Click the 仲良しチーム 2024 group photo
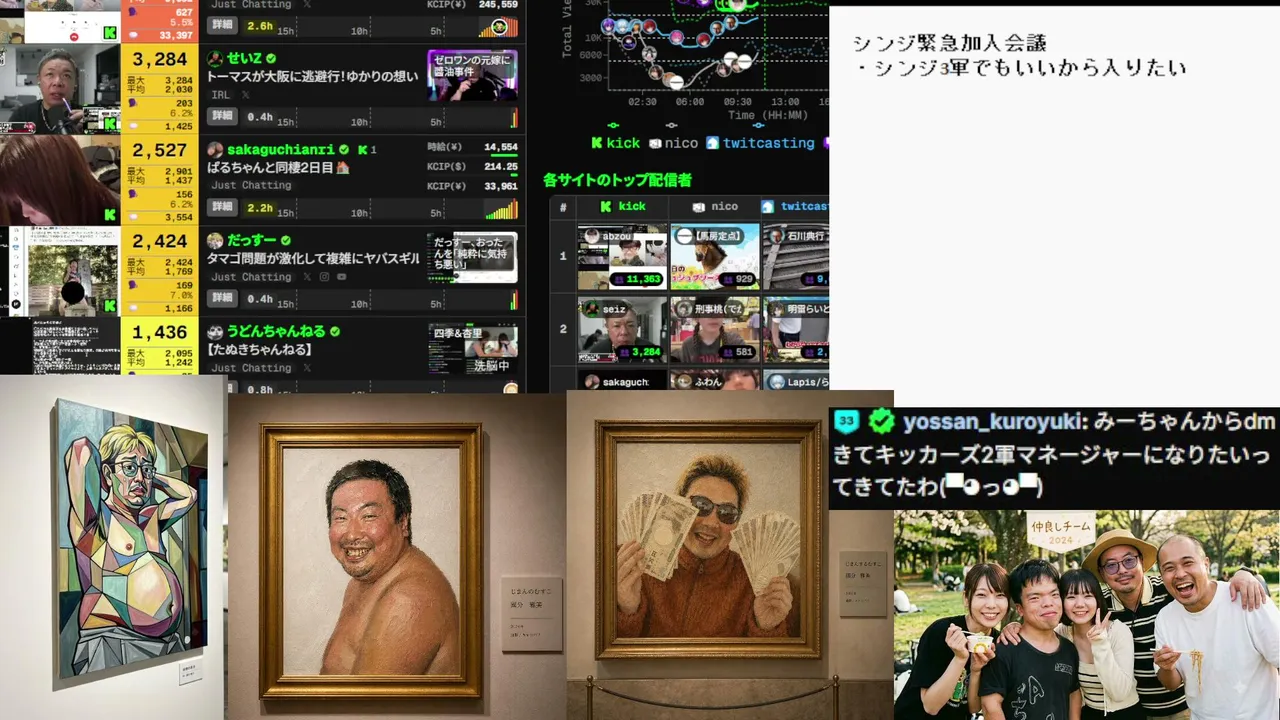1280x720 pixels. 1087,615
